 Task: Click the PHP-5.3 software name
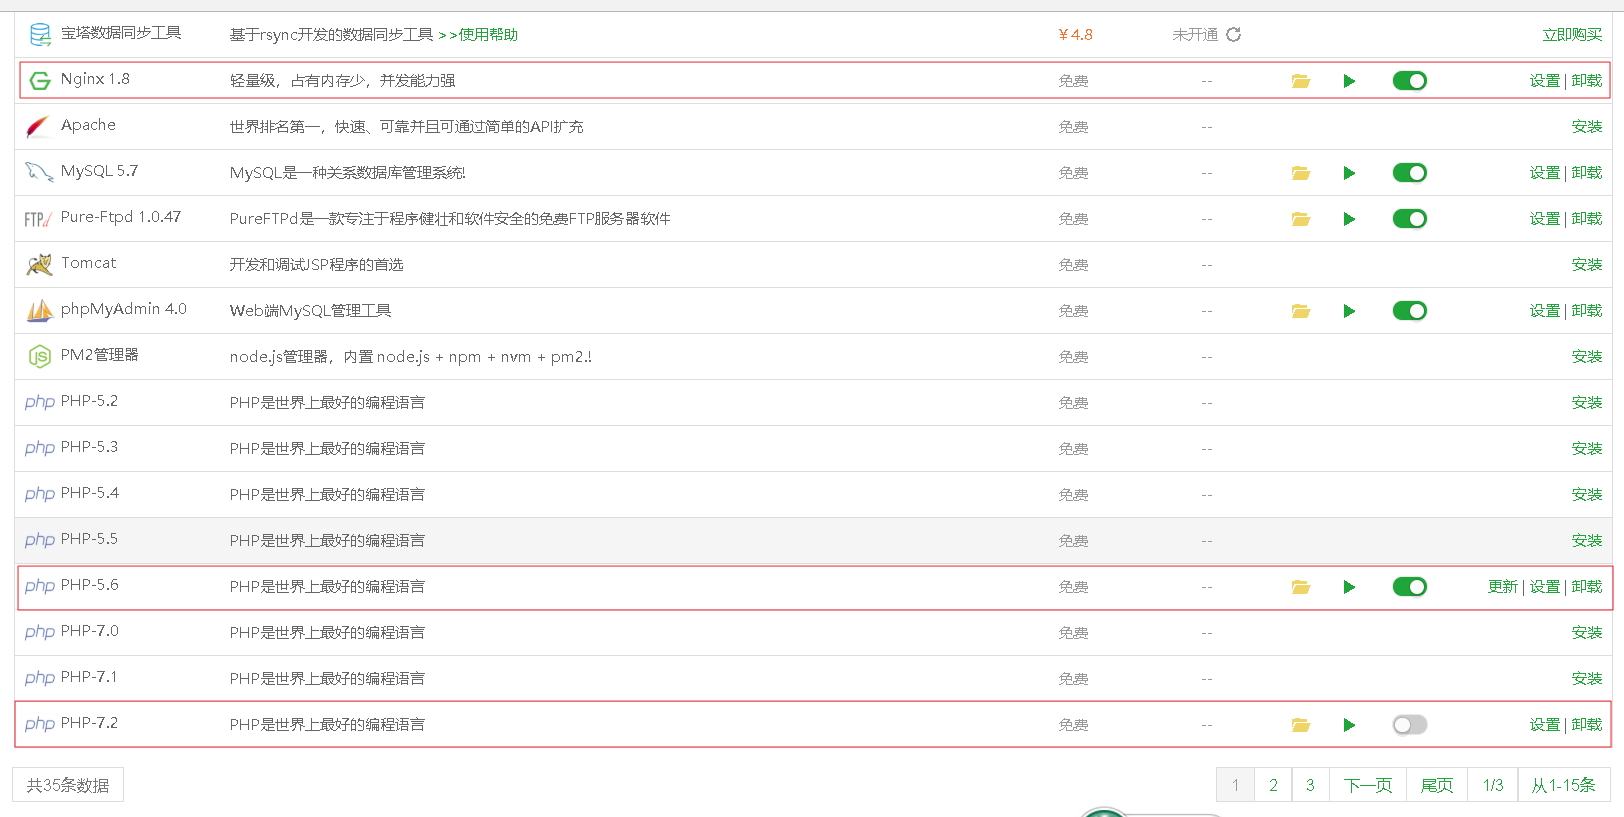coord(89,447)
